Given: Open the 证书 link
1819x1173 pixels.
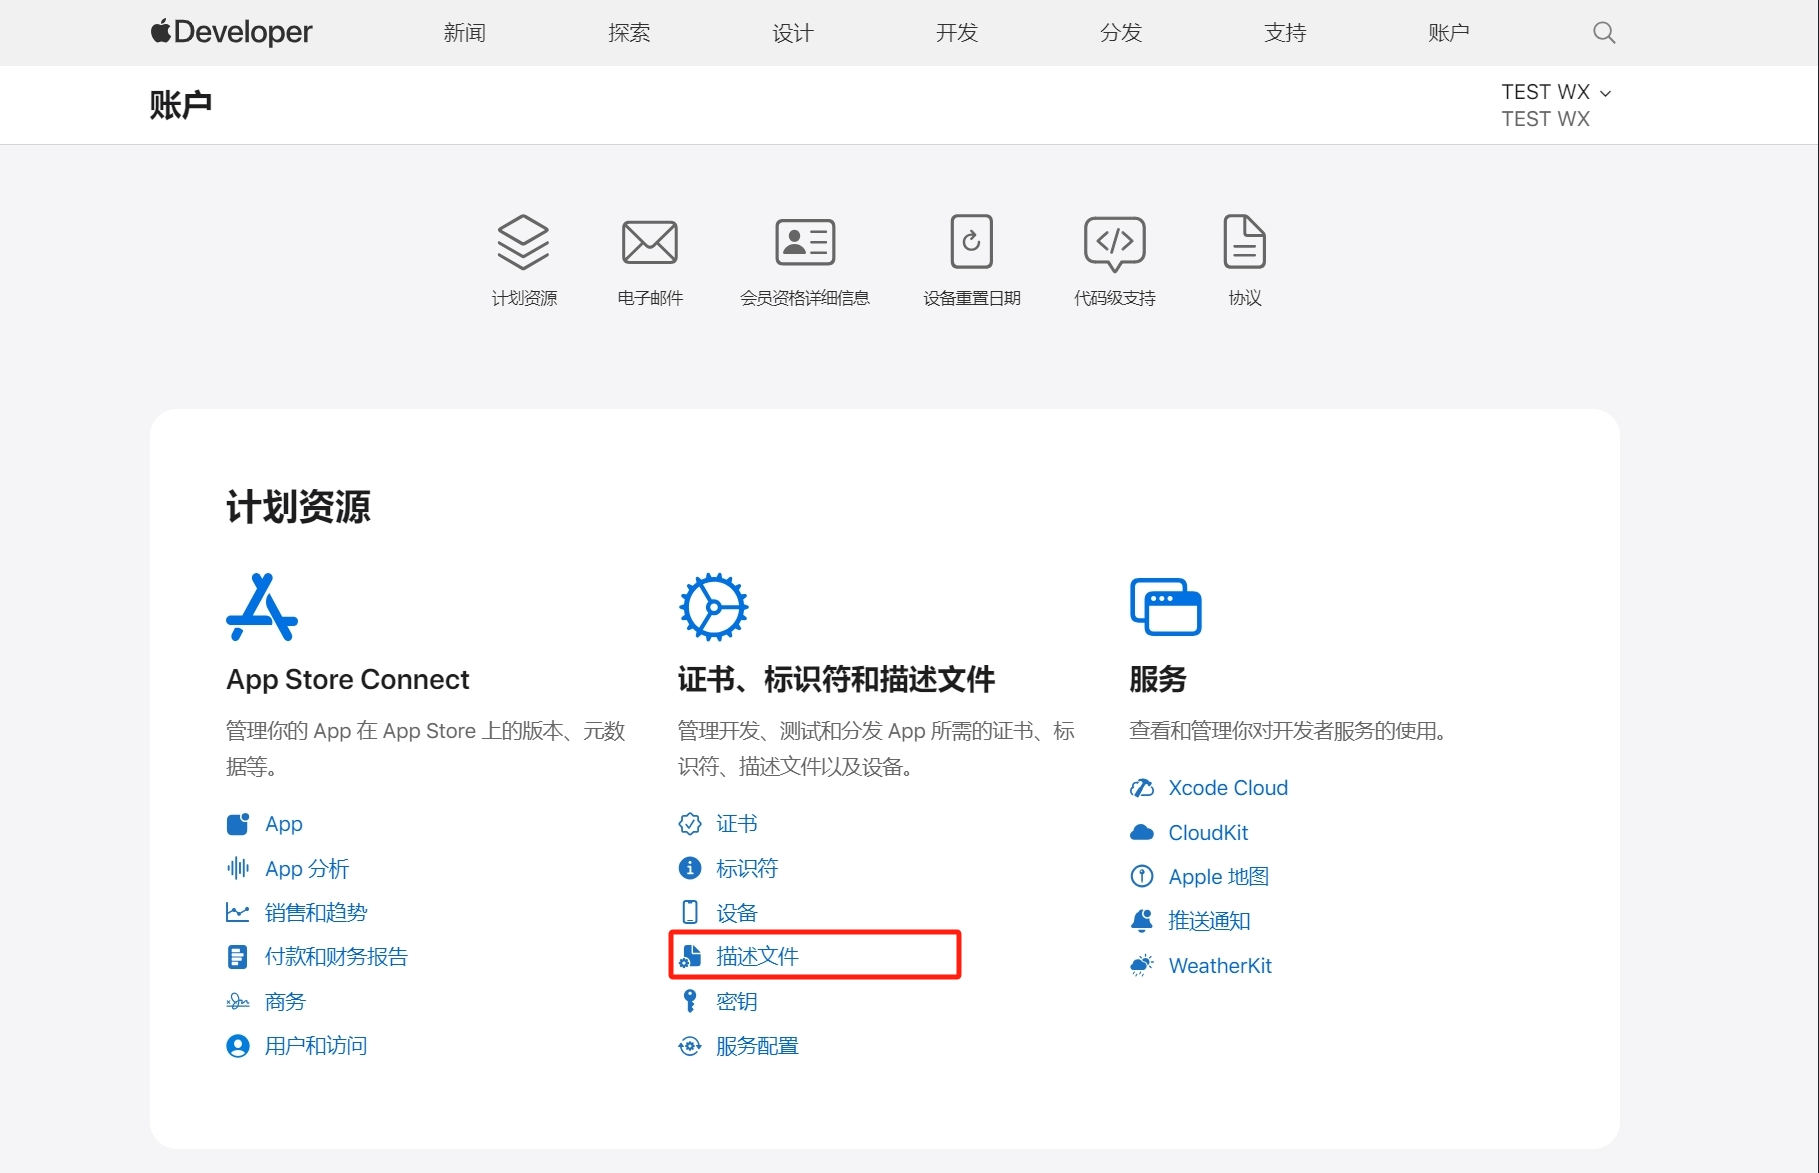Looking at the screenshot, I should point(737,824).
